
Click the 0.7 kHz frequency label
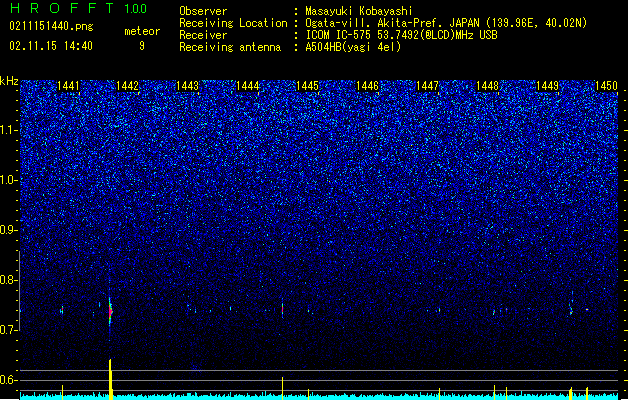click(8, 330)
